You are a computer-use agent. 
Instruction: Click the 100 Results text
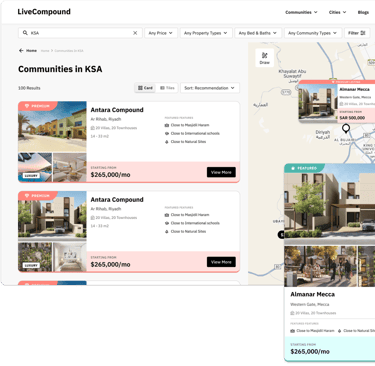(x=29, y=88)
